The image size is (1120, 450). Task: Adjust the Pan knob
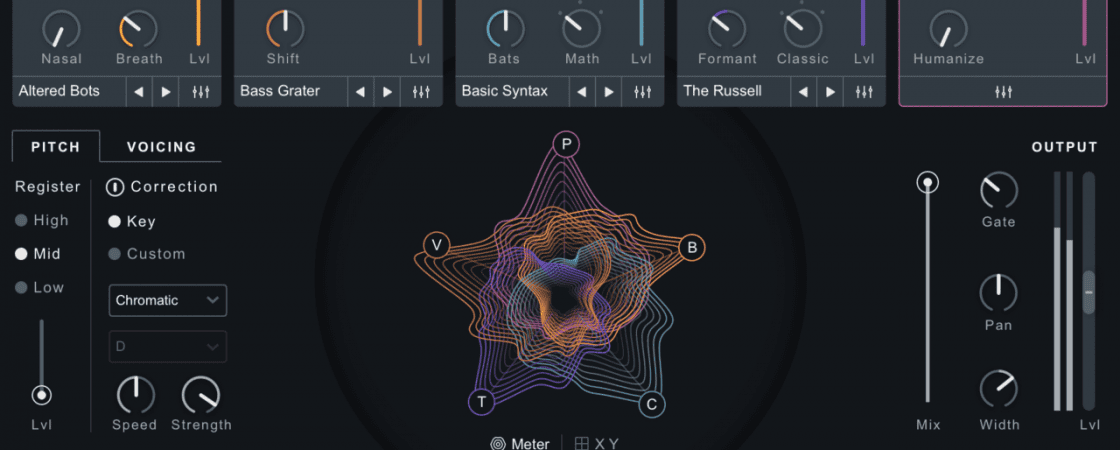pyautogui.click(x=999, y=293)
